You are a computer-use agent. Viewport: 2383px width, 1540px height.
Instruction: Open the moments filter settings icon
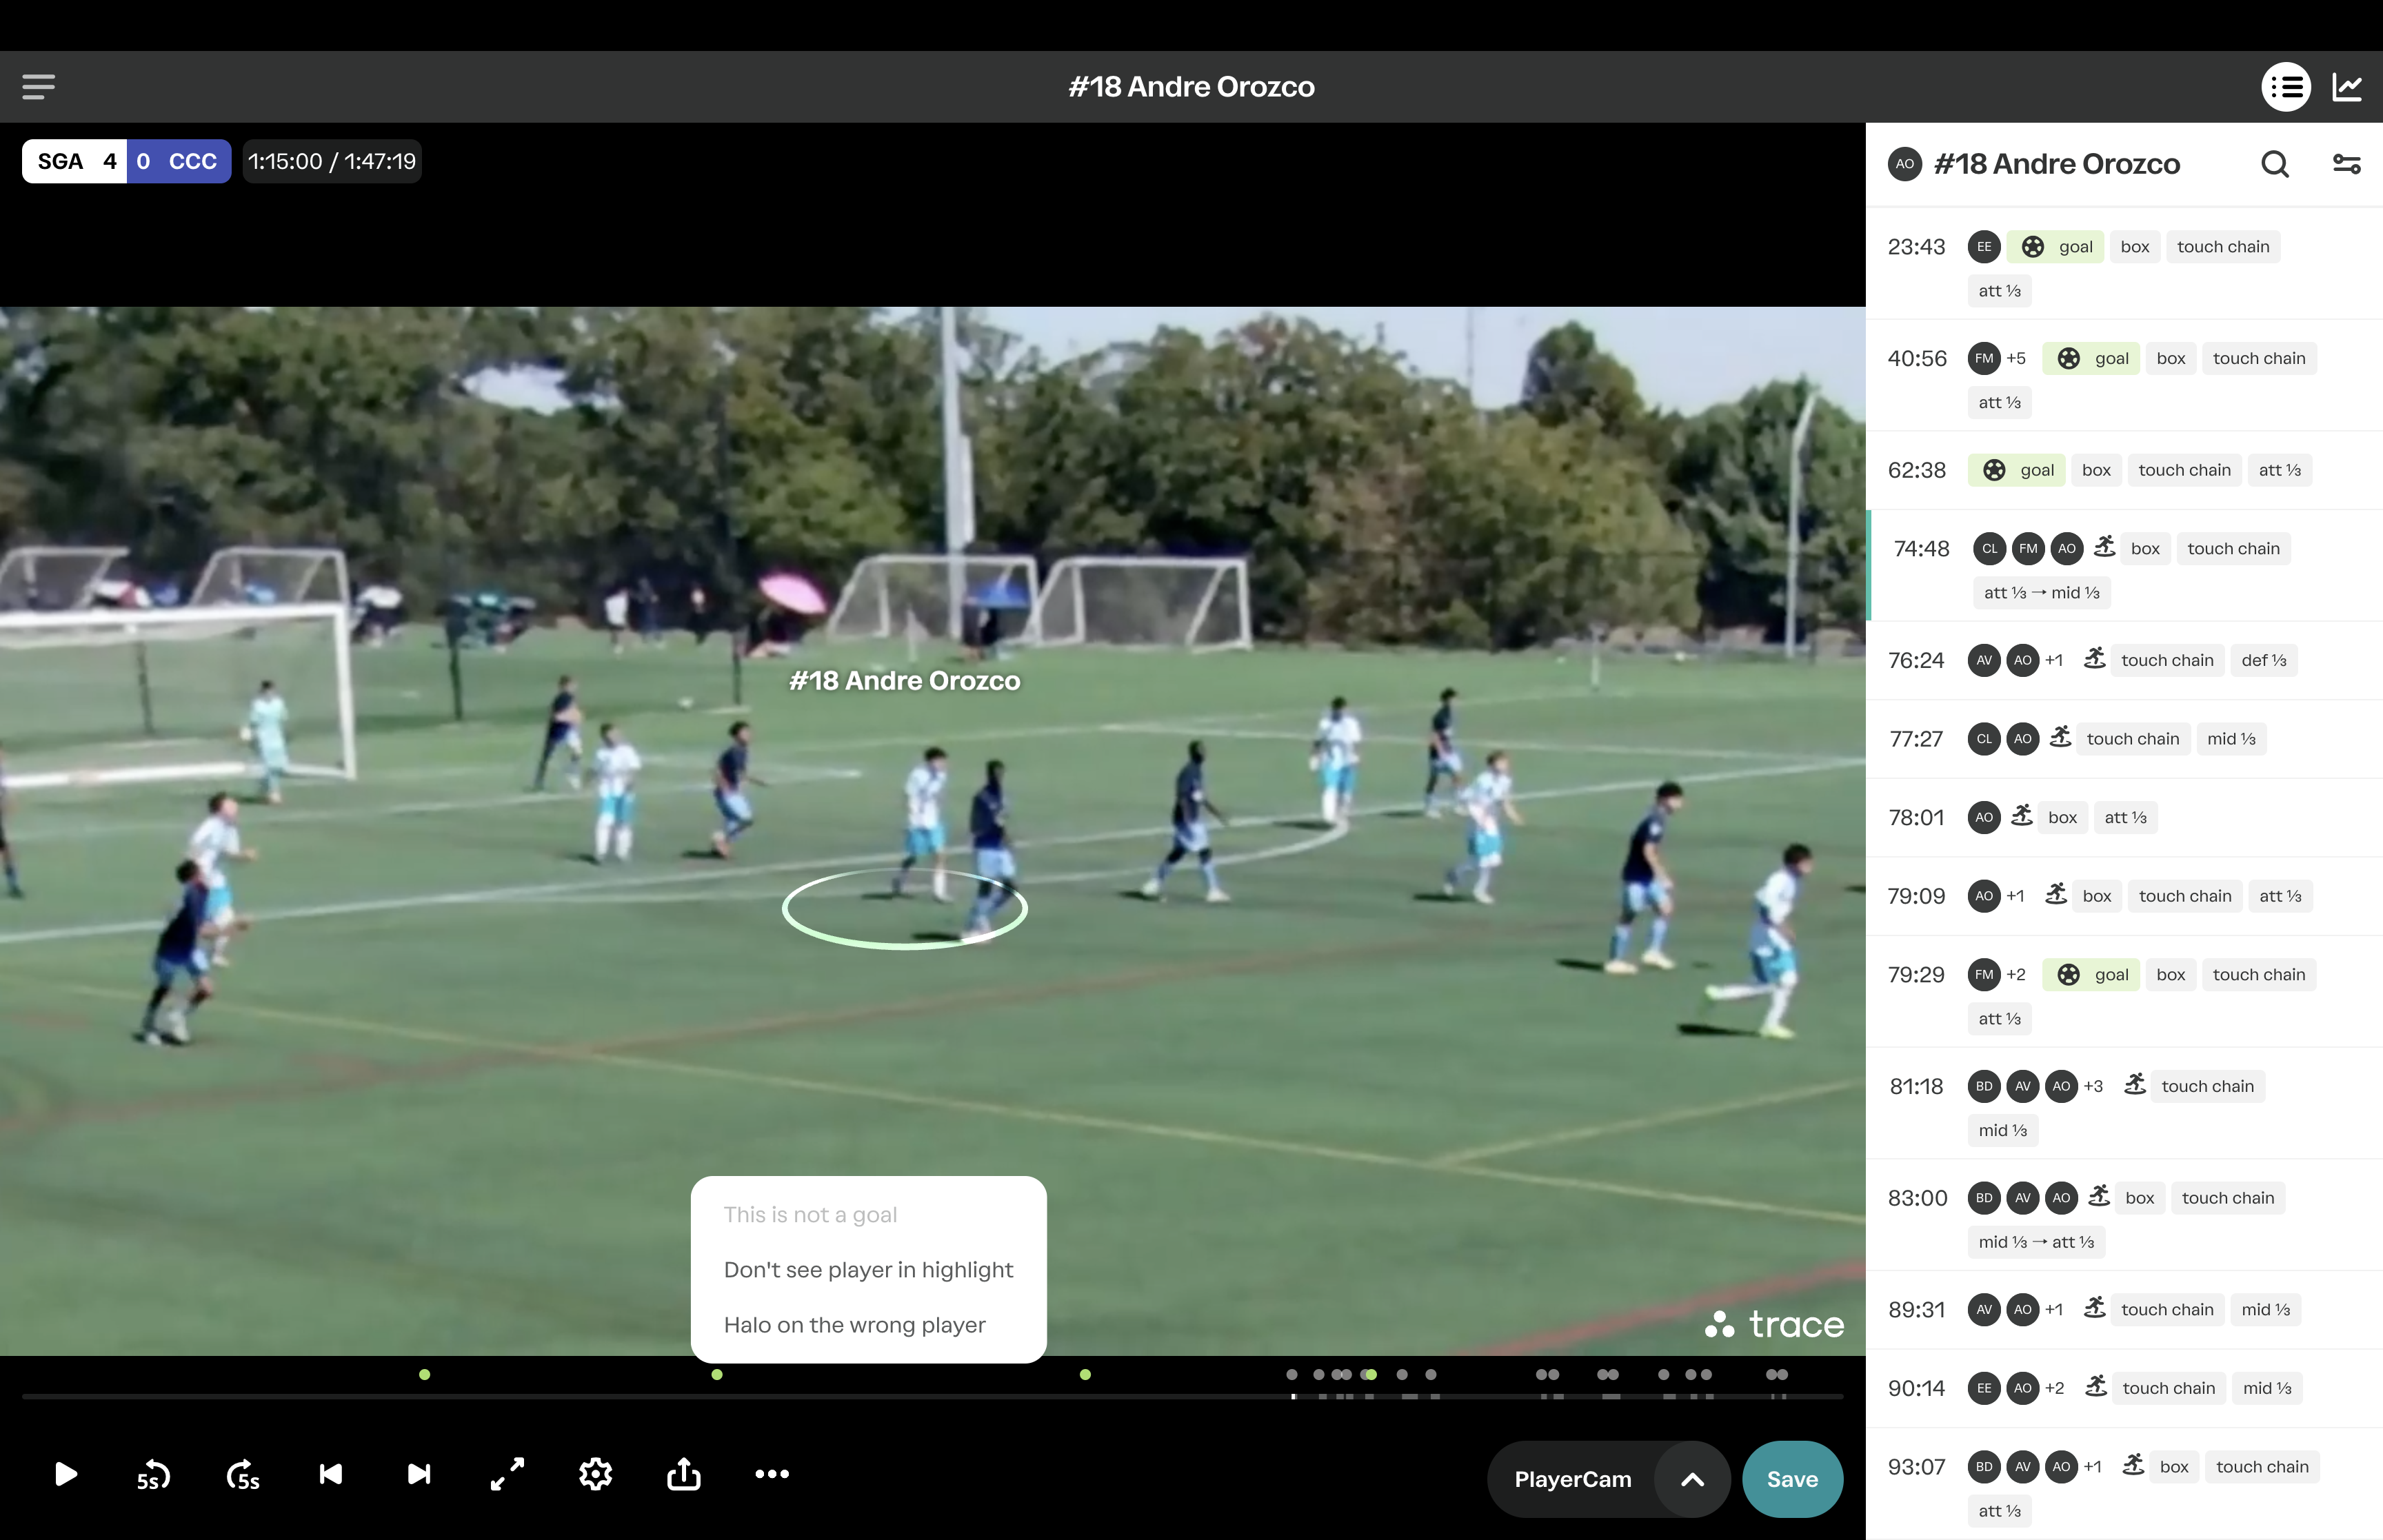(x=2346, y=164)
